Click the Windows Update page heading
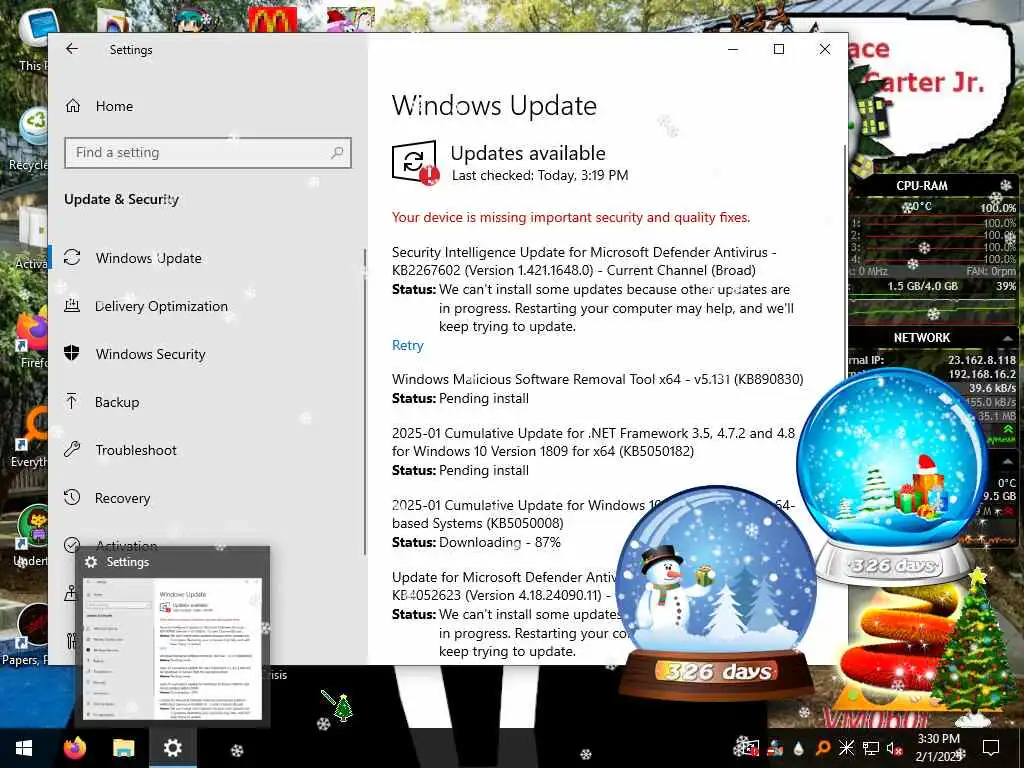The image size is (1024, 768). pyautogui.click(x=494, y=105)
